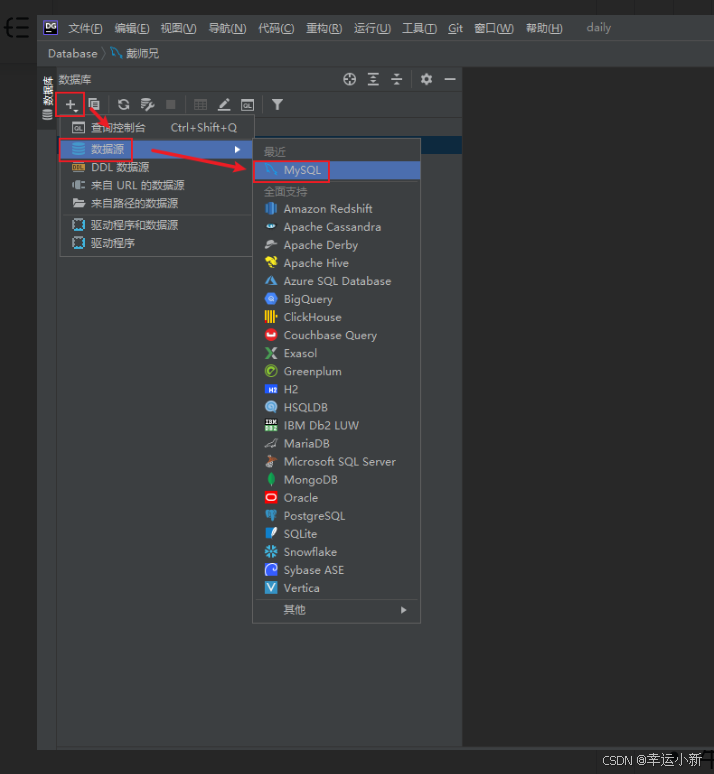The width and height of the screenshot is (714, 774).
Task: Open the gear settings of Database panel
Action: coord(426,79)
